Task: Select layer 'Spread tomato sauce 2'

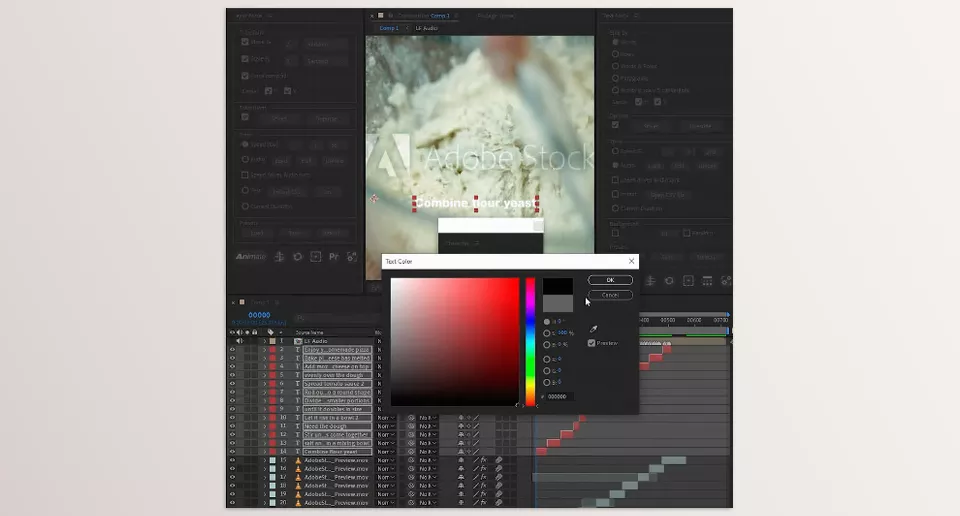Action: pyautogui.click(x=337, y=384)
